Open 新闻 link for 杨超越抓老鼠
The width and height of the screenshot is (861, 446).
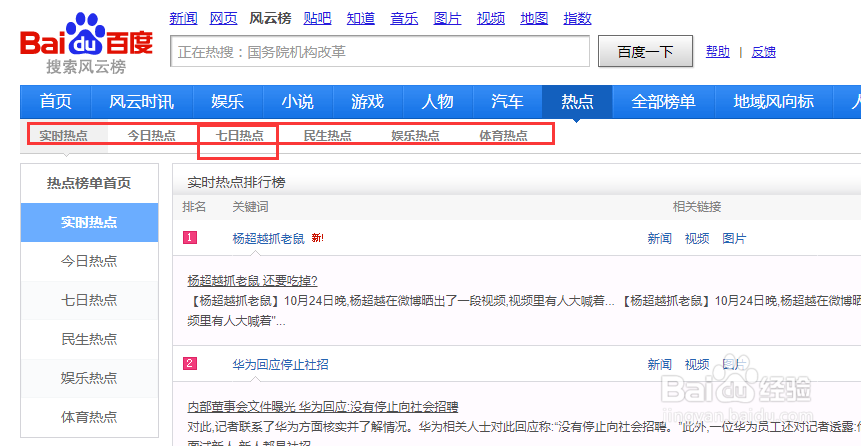pos(659,238)
